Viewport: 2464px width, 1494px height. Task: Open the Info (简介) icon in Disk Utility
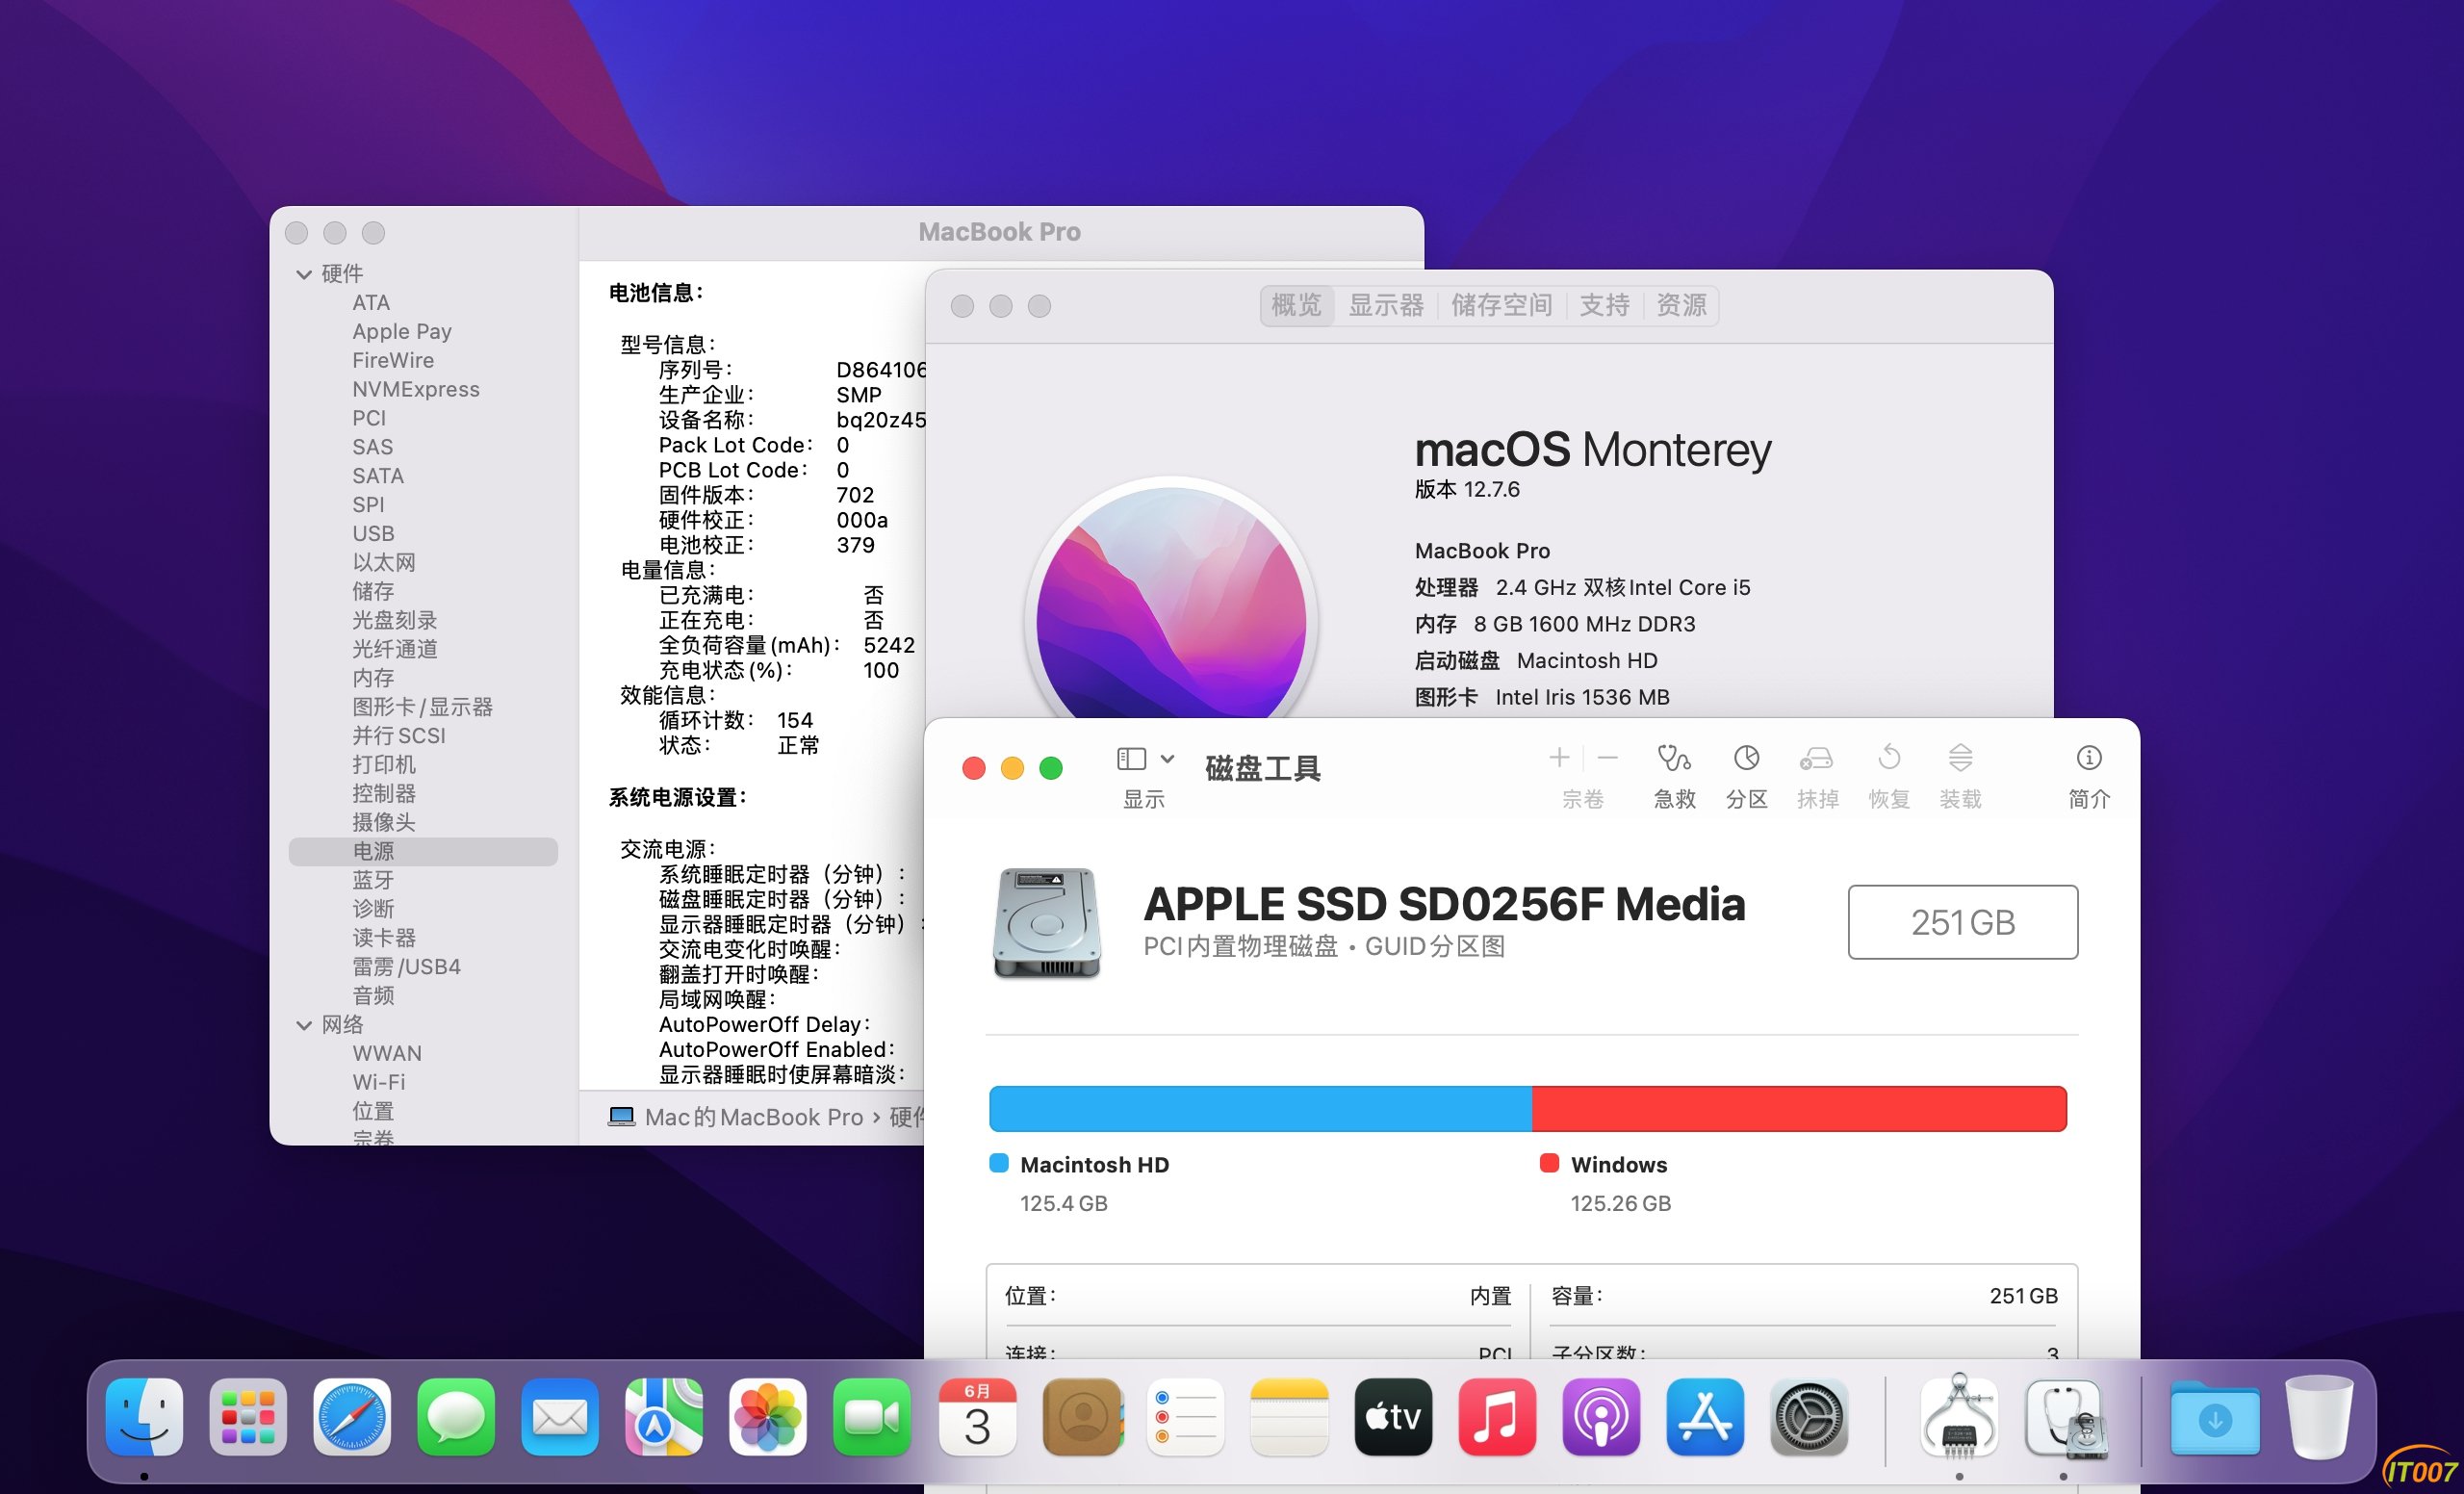[x=2088, y=758]
